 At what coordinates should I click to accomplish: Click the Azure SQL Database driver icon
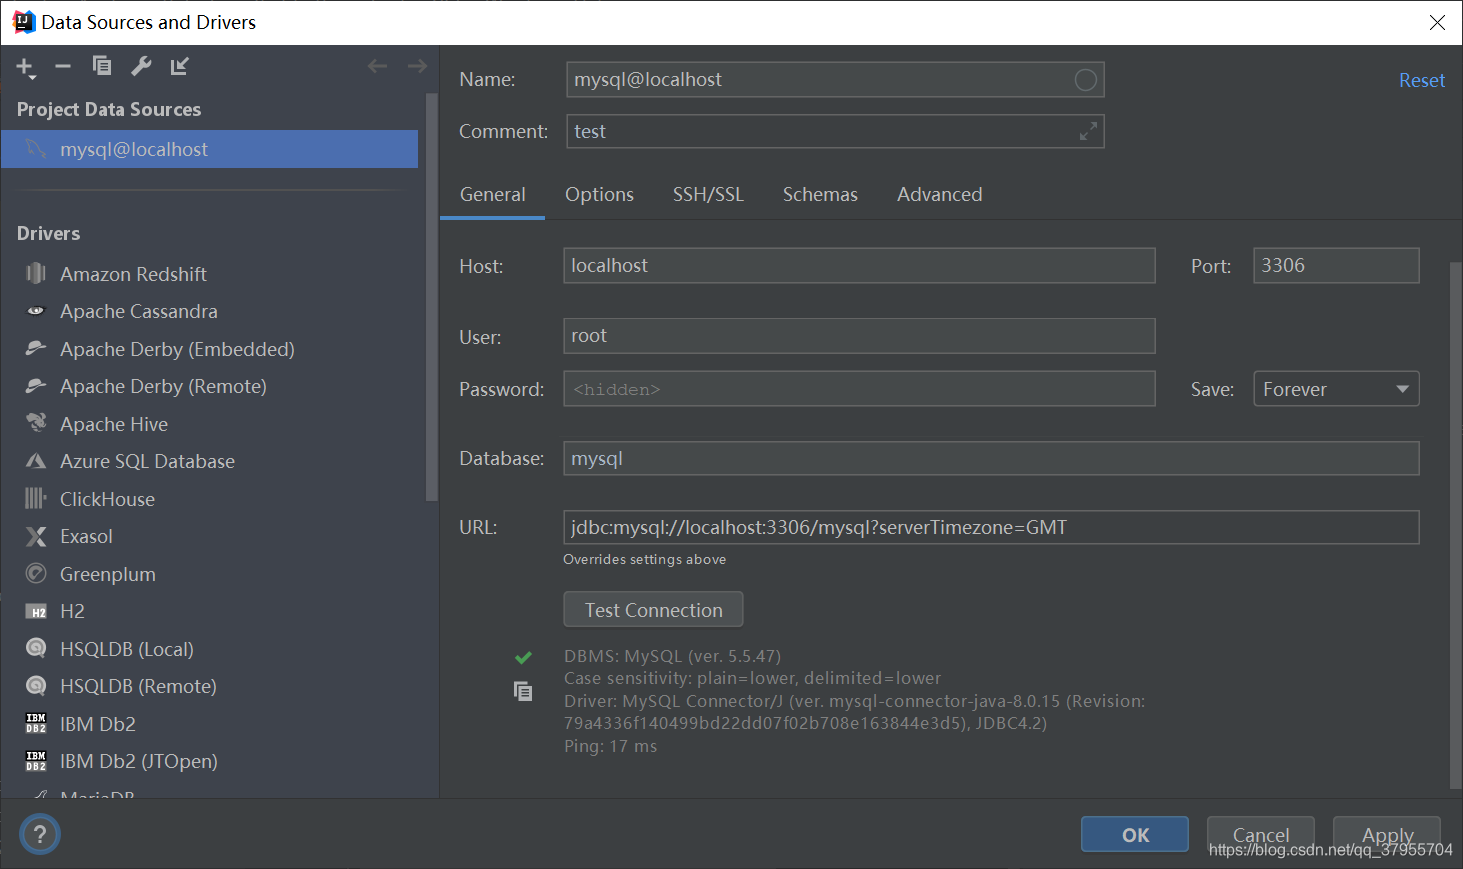click(x=36, y=461)
